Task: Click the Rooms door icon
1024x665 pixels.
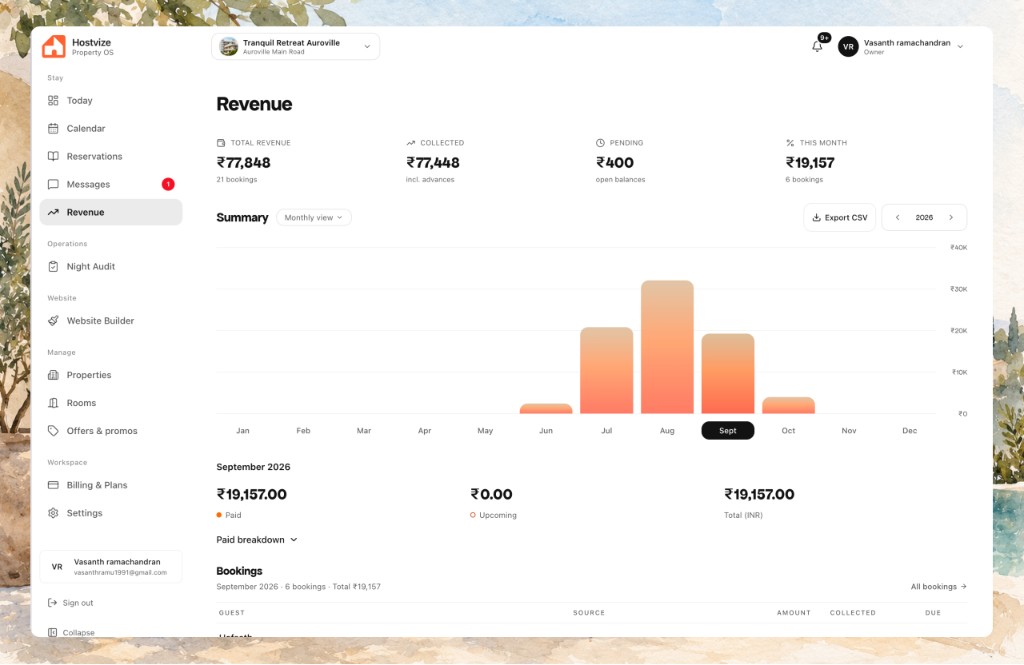Action: pos(53,403)
